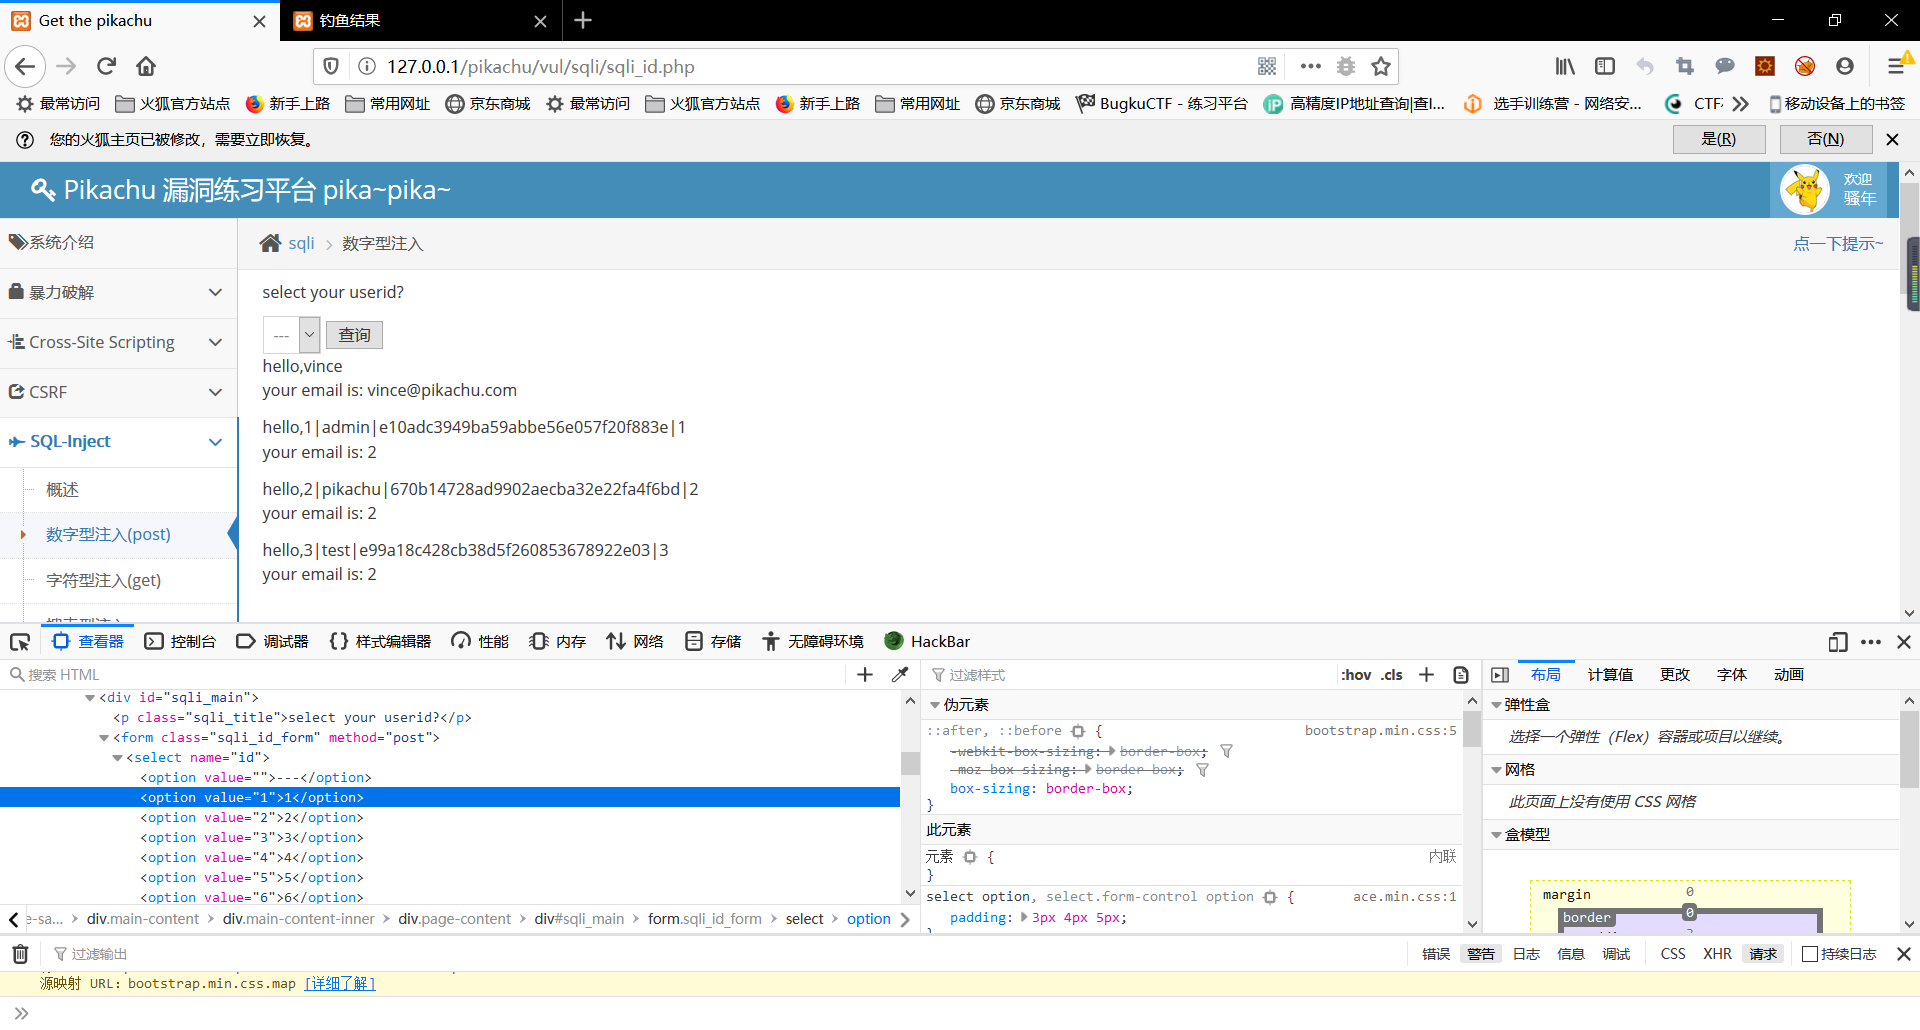The image size is (1920, 1030).
Task: Toggle print media simulation icon
Action: [x=1461, y=675]
